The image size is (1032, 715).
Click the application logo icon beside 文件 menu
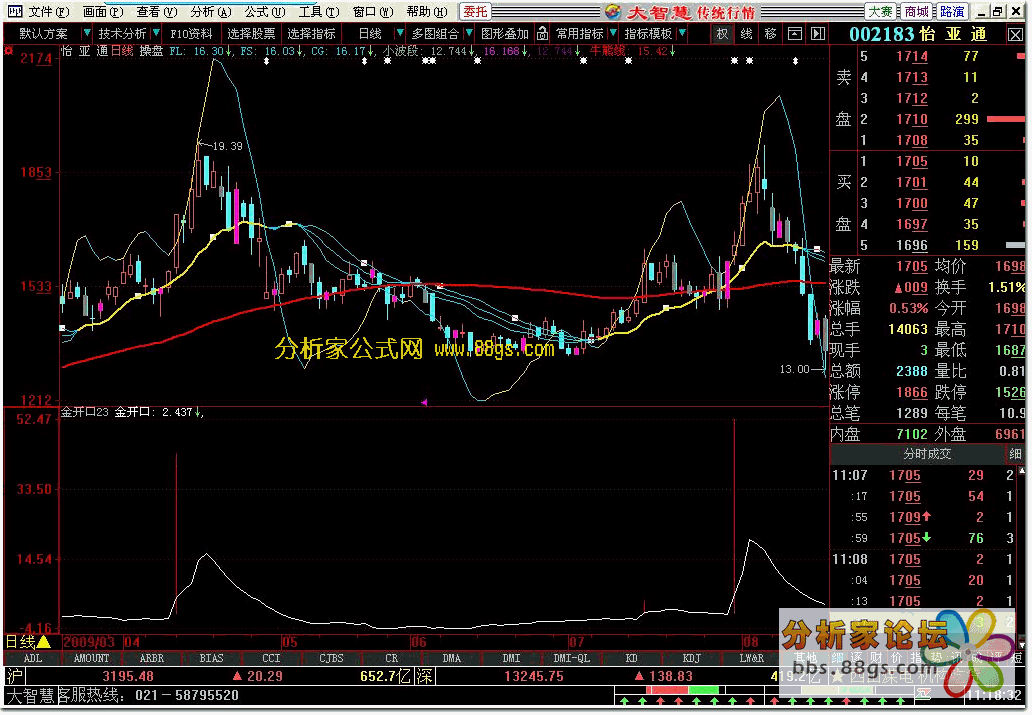pos(14,11)
